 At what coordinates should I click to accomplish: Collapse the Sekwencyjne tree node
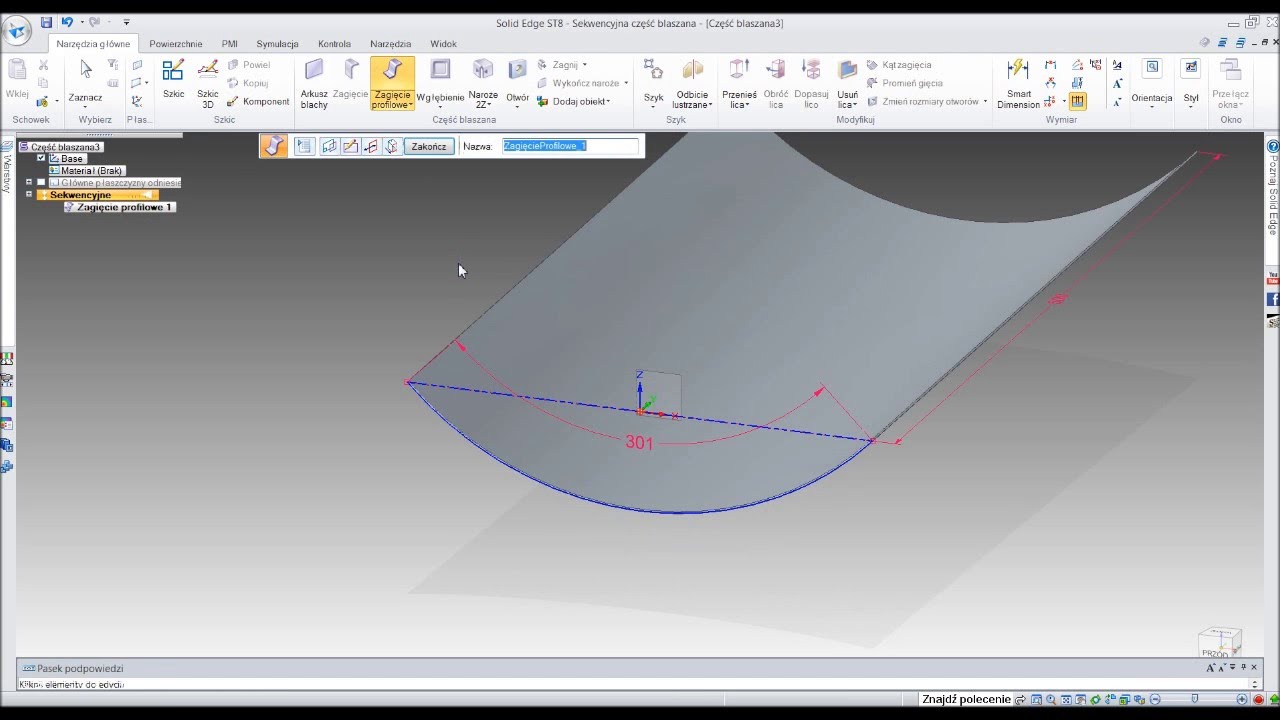[x=29, y=194]
